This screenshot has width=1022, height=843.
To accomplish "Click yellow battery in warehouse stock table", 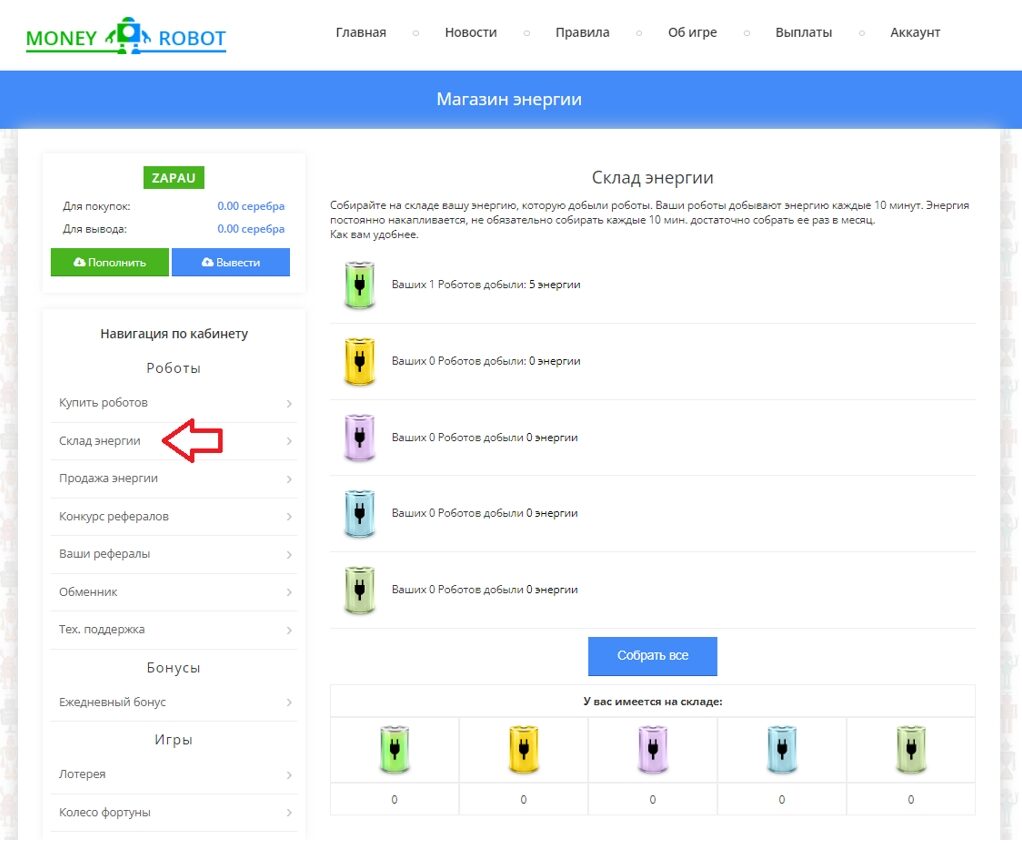I will (x=523, y=749).
